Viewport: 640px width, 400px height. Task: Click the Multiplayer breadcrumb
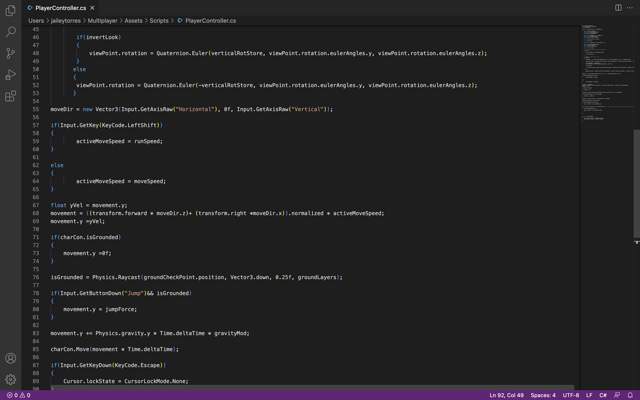pyautogui.click(x=102, y=20)
